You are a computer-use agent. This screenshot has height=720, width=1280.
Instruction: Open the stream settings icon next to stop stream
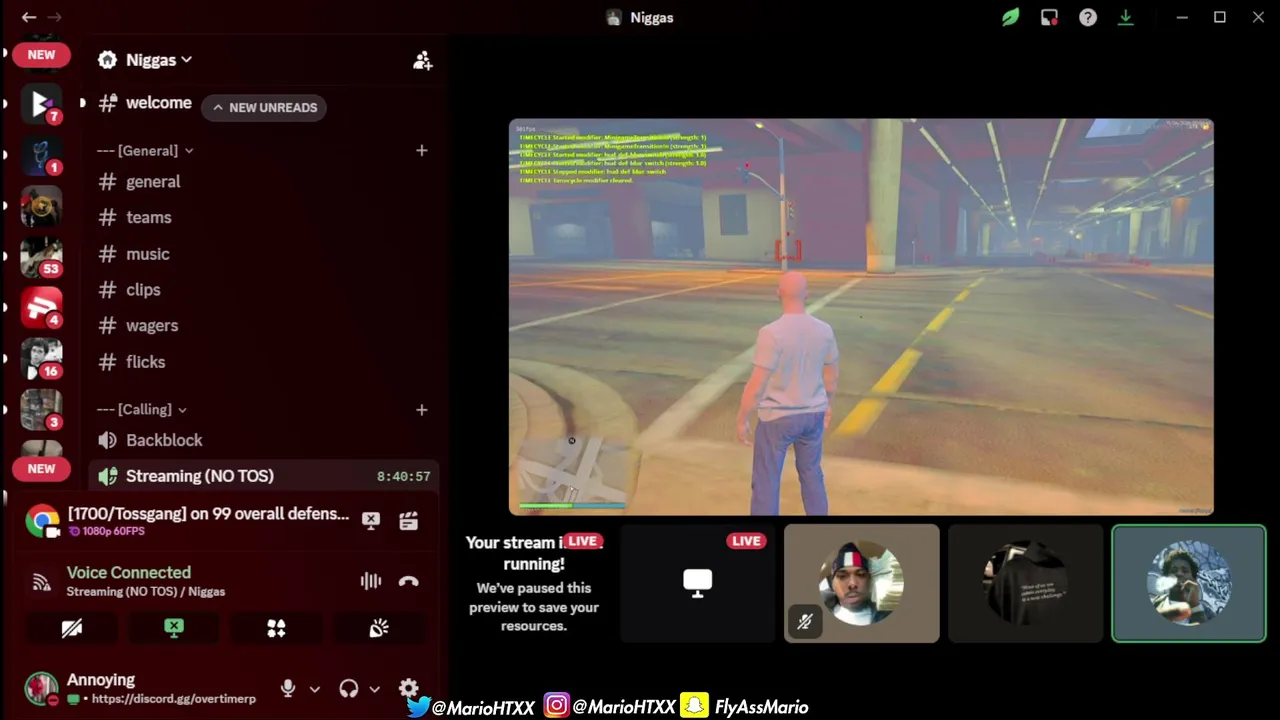[x=408, y=520]
